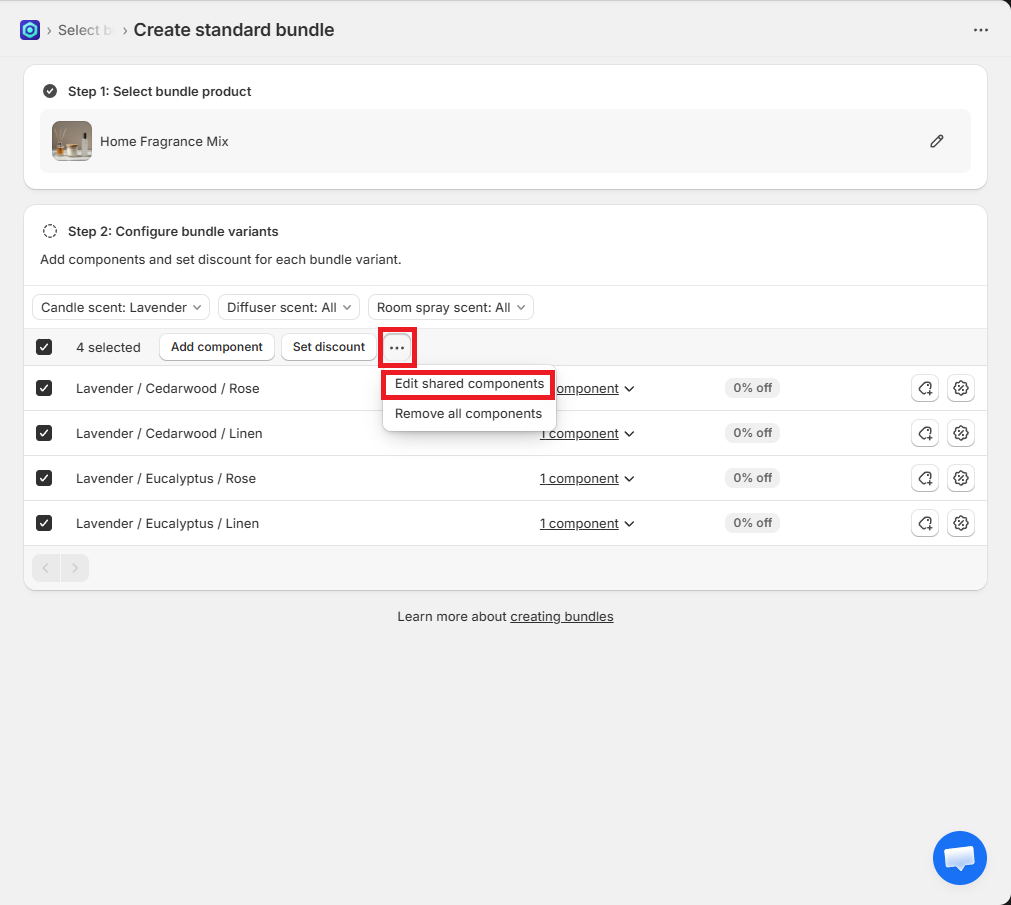This screenshot has width=1011, height=905.
Task: Click add-component icon for Lavender / Eucalyptus / Rose
Action: coord(925,478)
